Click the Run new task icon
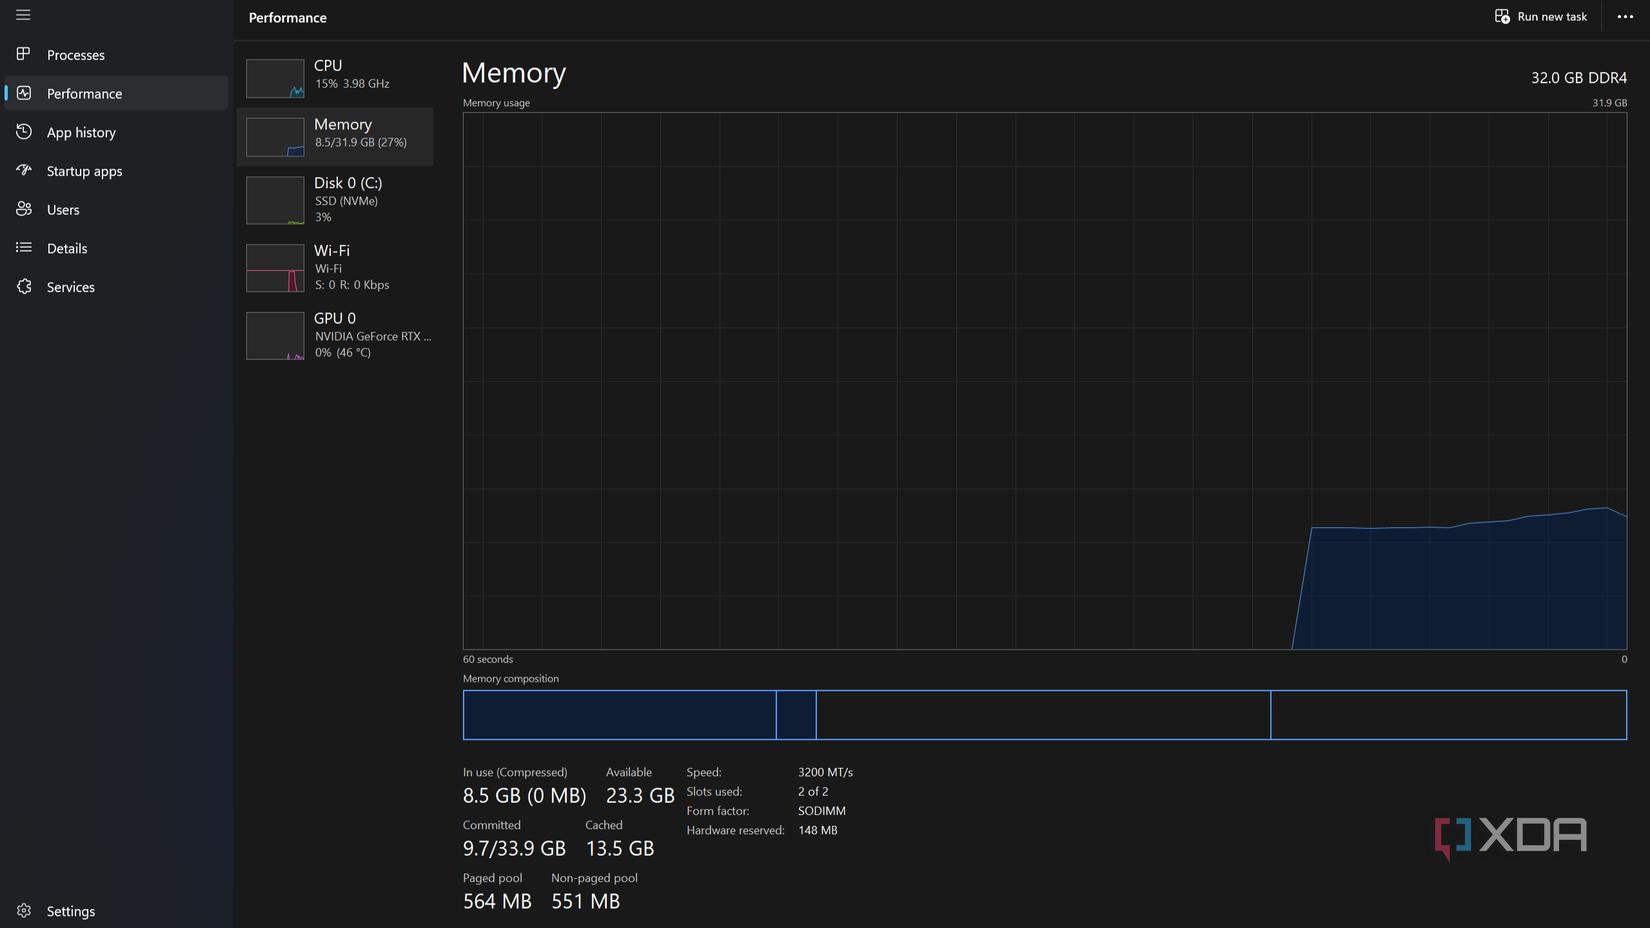This screenshot has width=1650, height=928. tap(1502, 16)
